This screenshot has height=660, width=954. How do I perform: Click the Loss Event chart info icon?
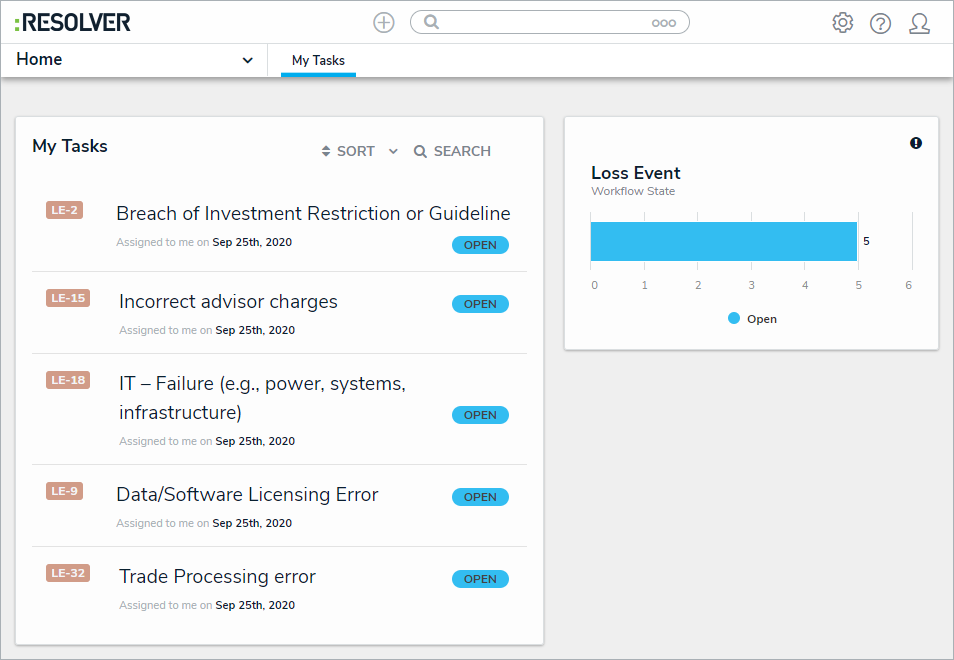916,143
